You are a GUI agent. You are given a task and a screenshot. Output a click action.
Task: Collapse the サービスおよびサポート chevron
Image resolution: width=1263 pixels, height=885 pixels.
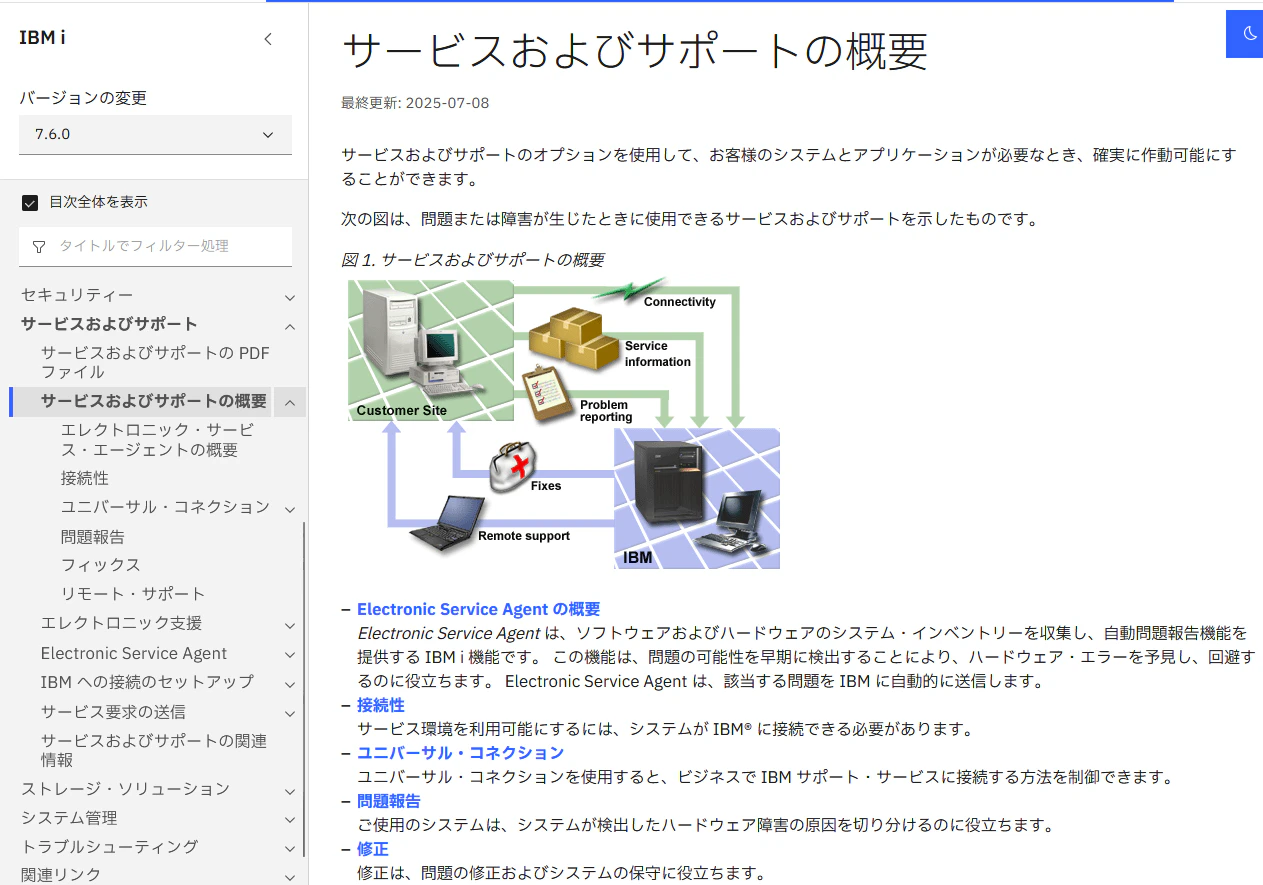[x=290, y=326]
